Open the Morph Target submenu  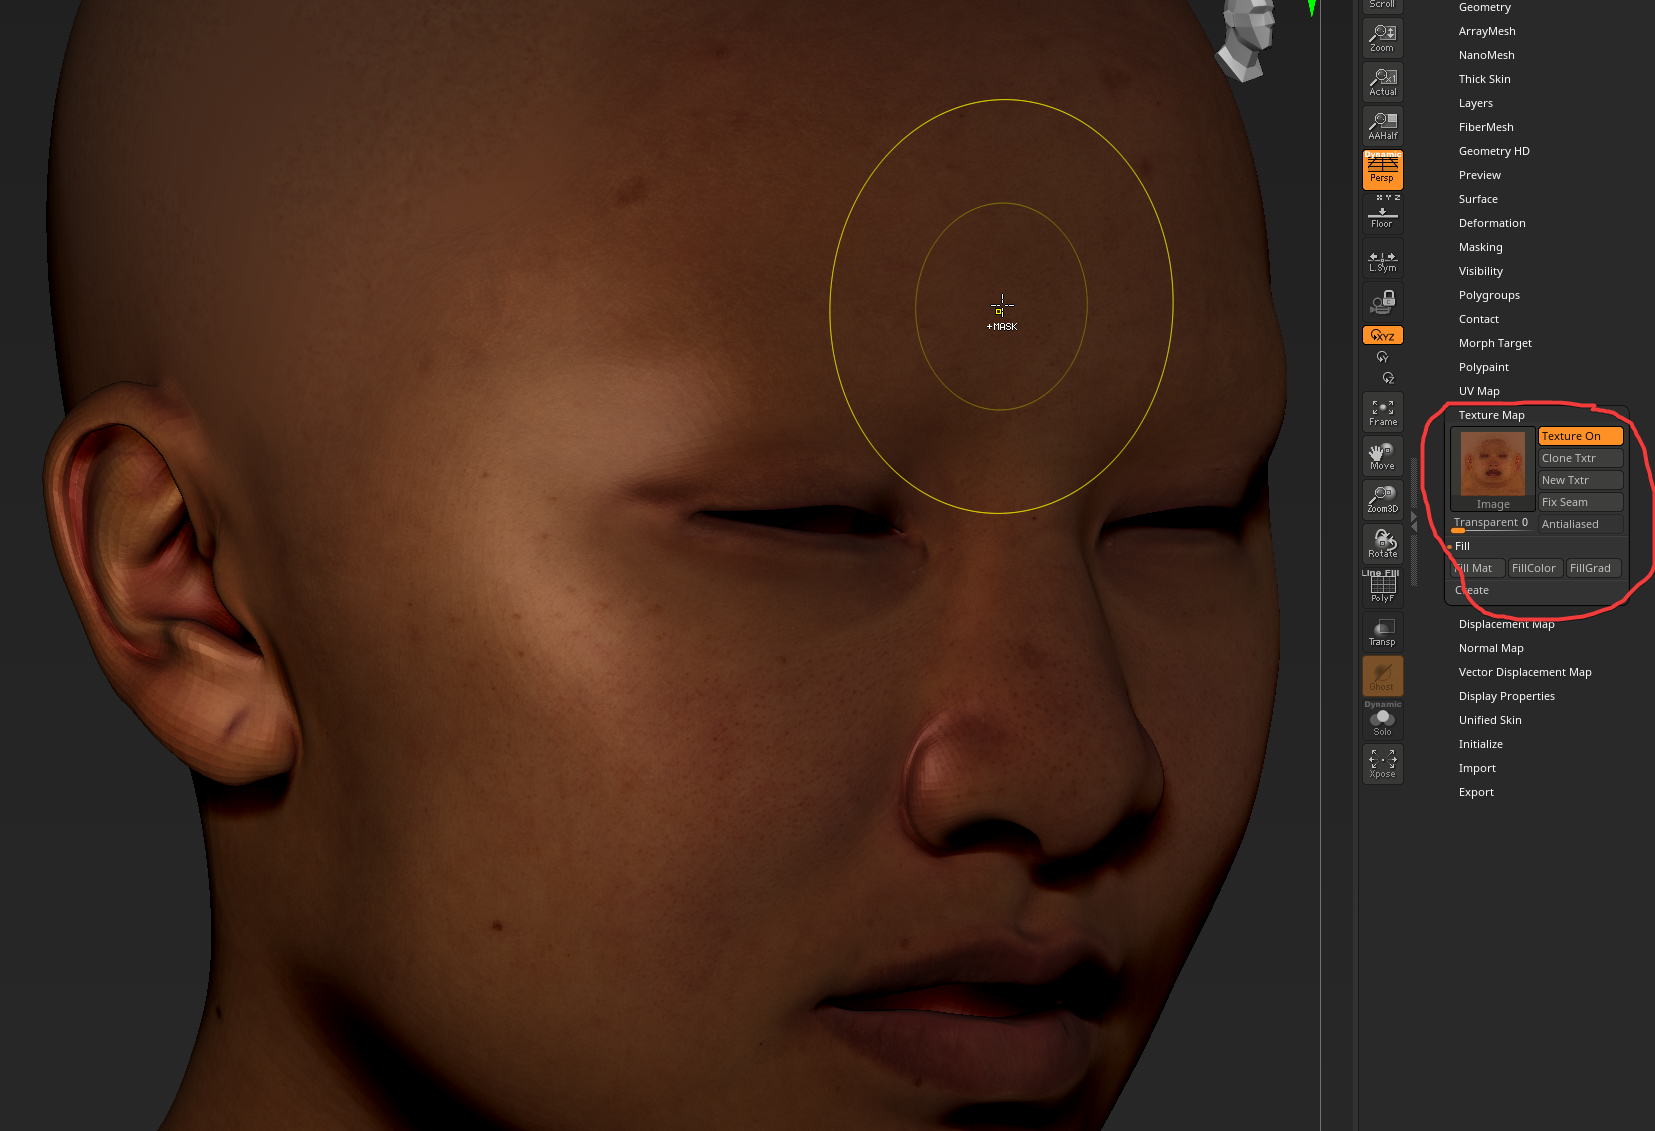1495,343
